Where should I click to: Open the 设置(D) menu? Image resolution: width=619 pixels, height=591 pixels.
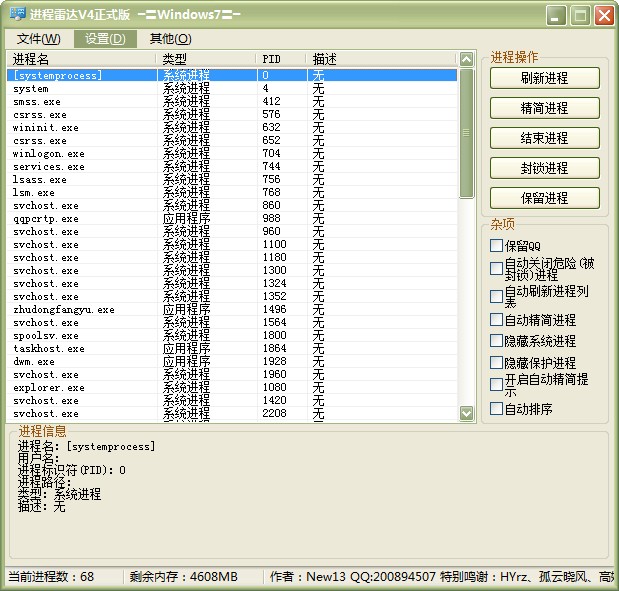[x=105, y=39]
